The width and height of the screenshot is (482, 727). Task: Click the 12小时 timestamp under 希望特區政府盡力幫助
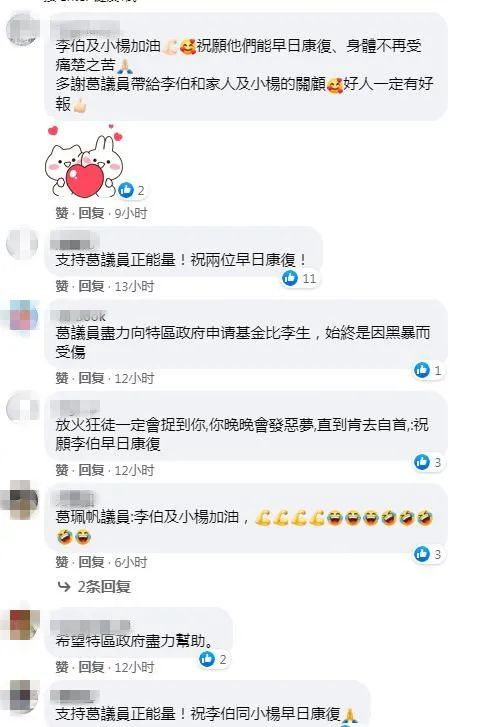(x=134, y=667)
